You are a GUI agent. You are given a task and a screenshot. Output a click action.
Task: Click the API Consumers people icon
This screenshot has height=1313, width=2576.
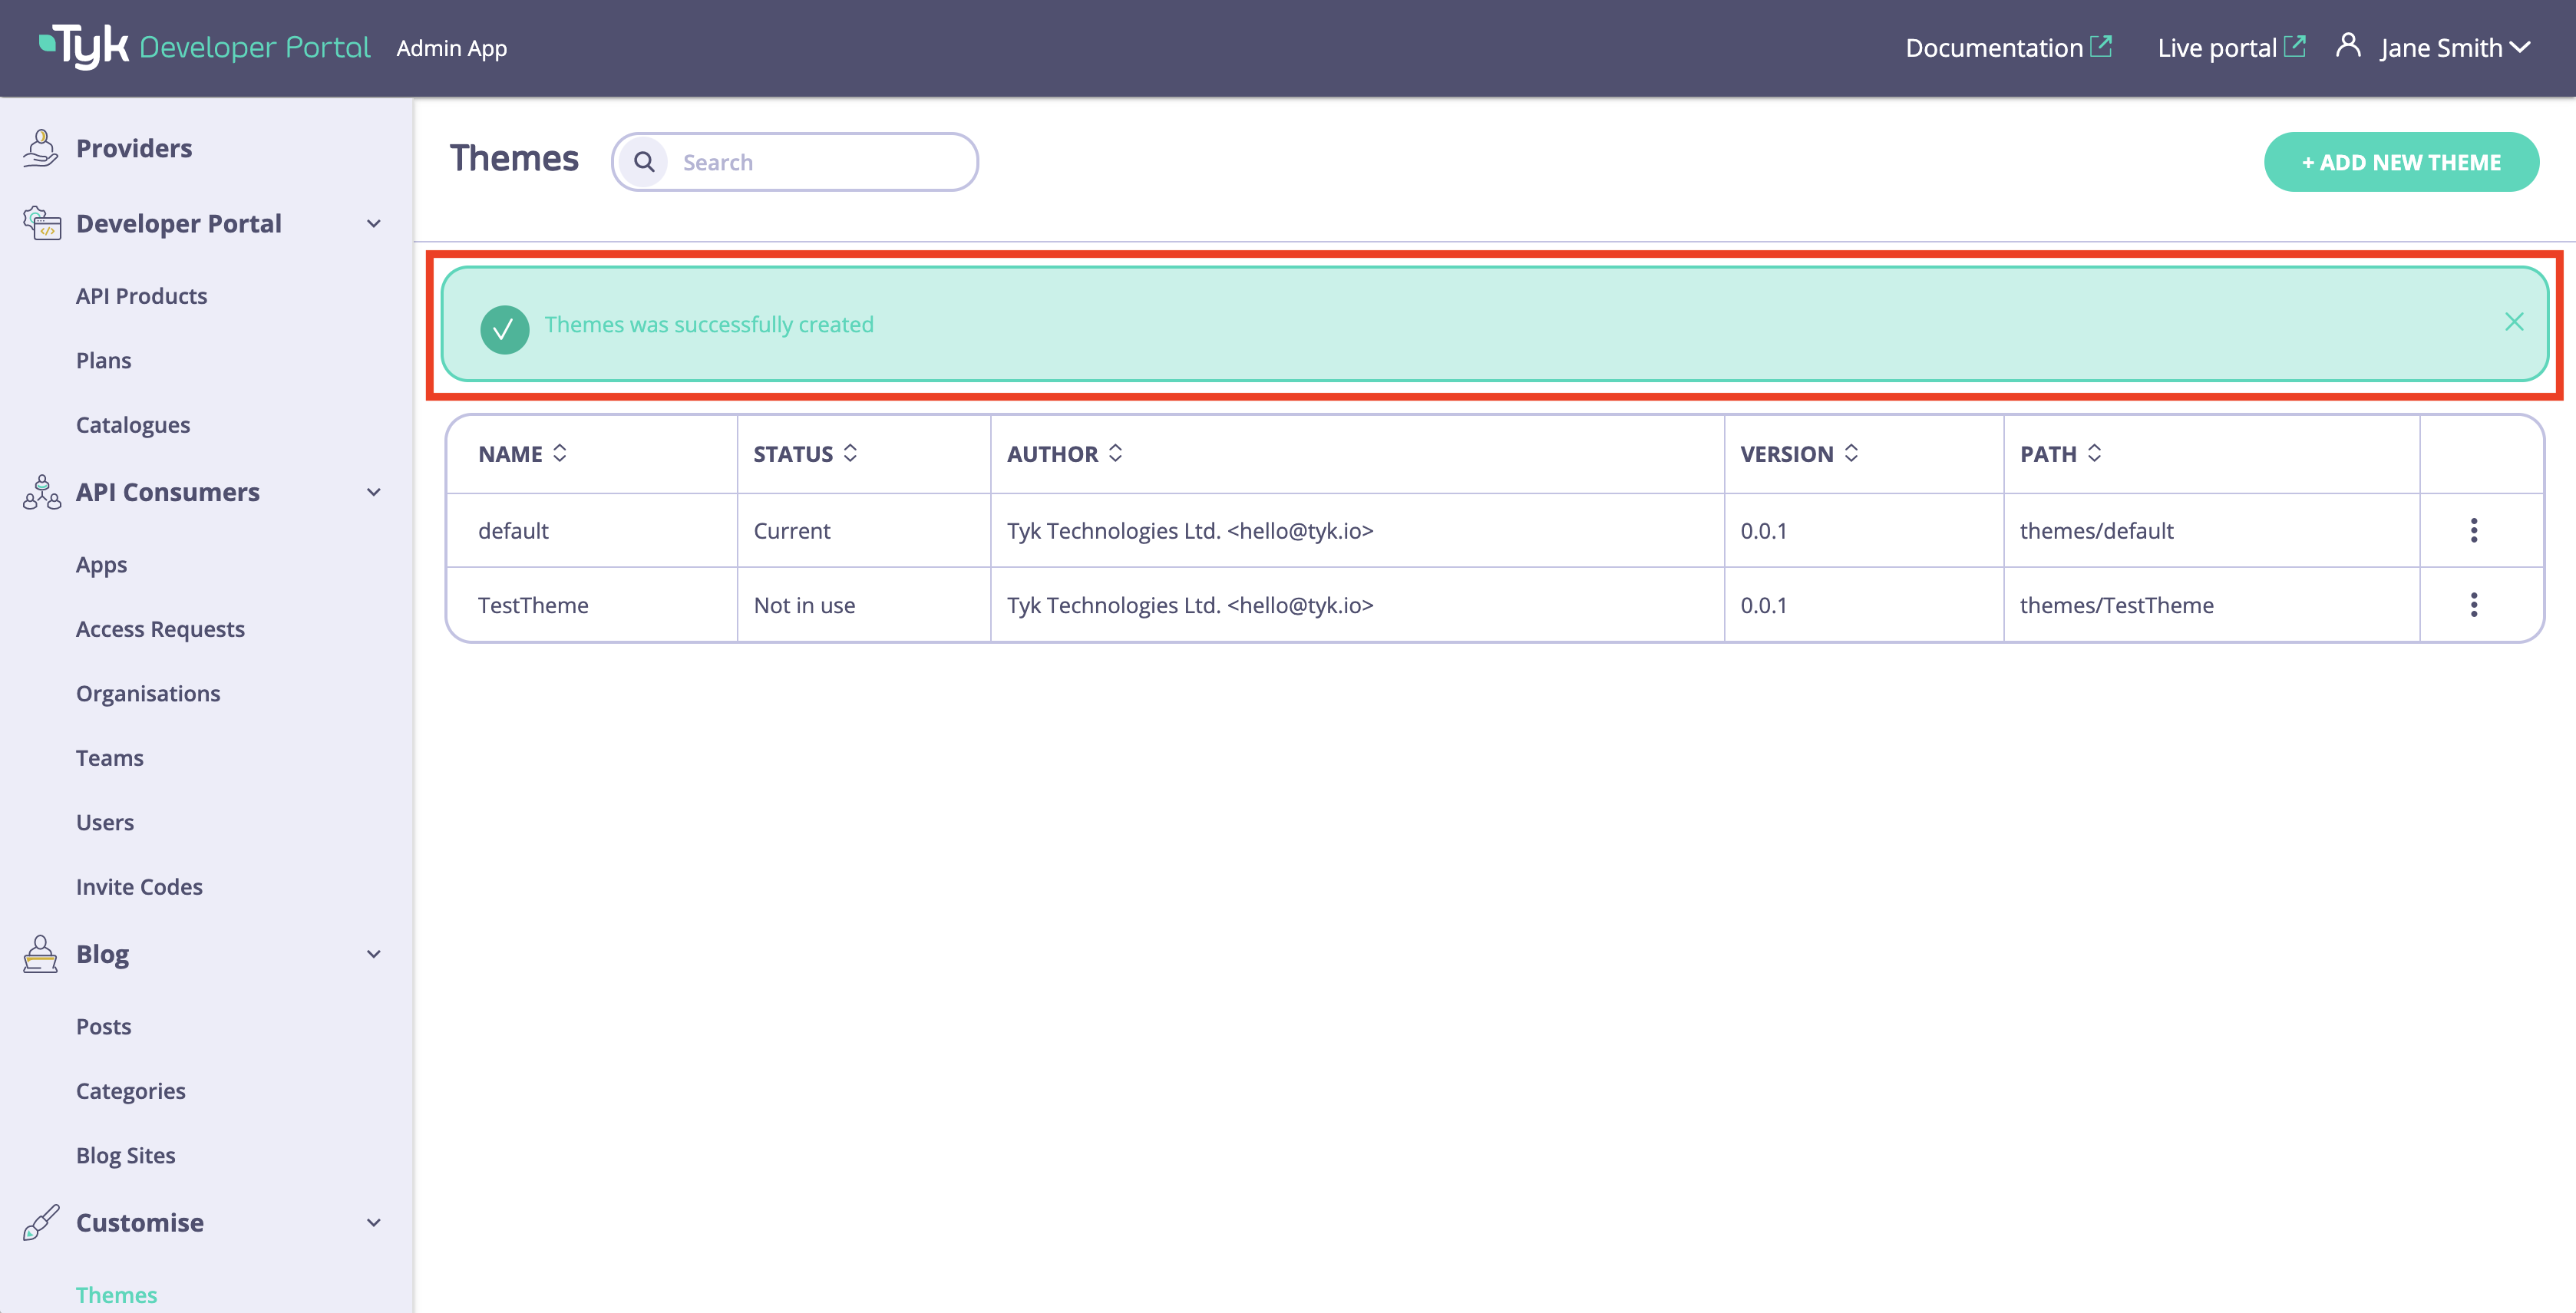41,492
